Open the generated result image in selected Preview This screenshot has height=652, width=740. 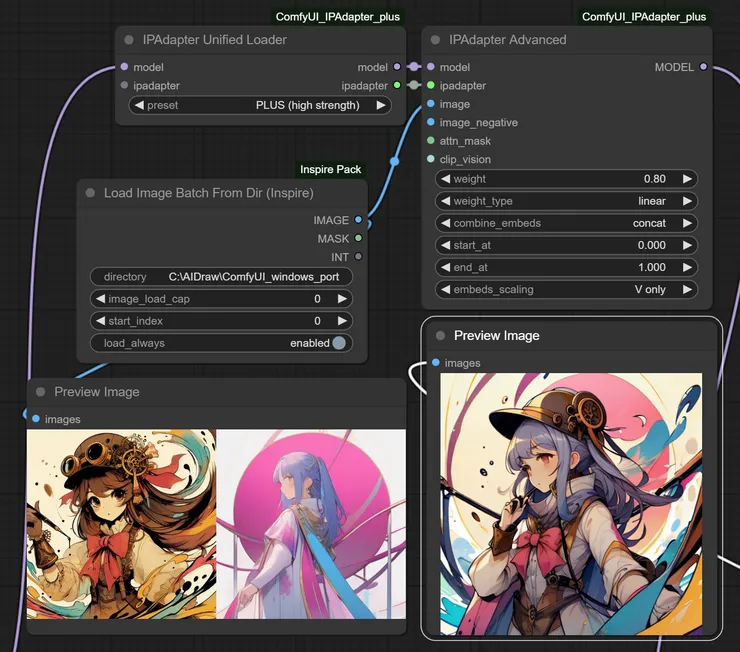click(571, 504)
